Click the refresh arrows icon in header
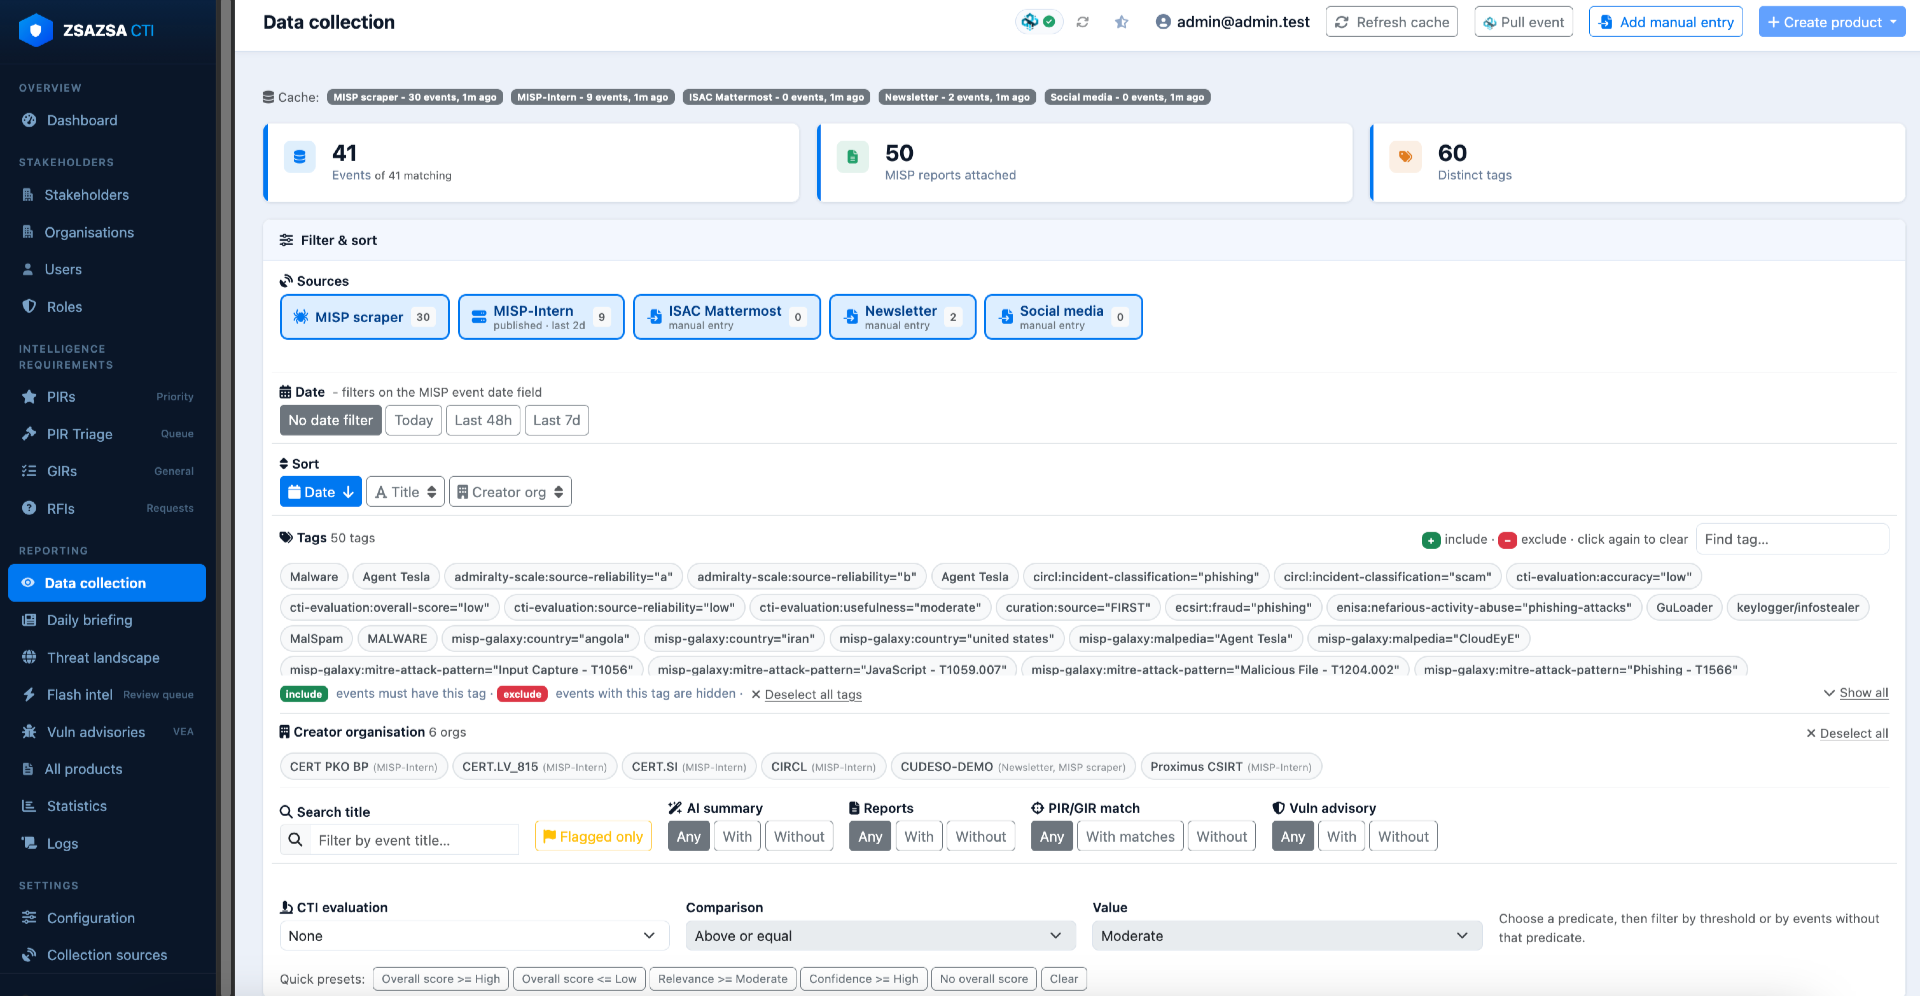 1082,22
